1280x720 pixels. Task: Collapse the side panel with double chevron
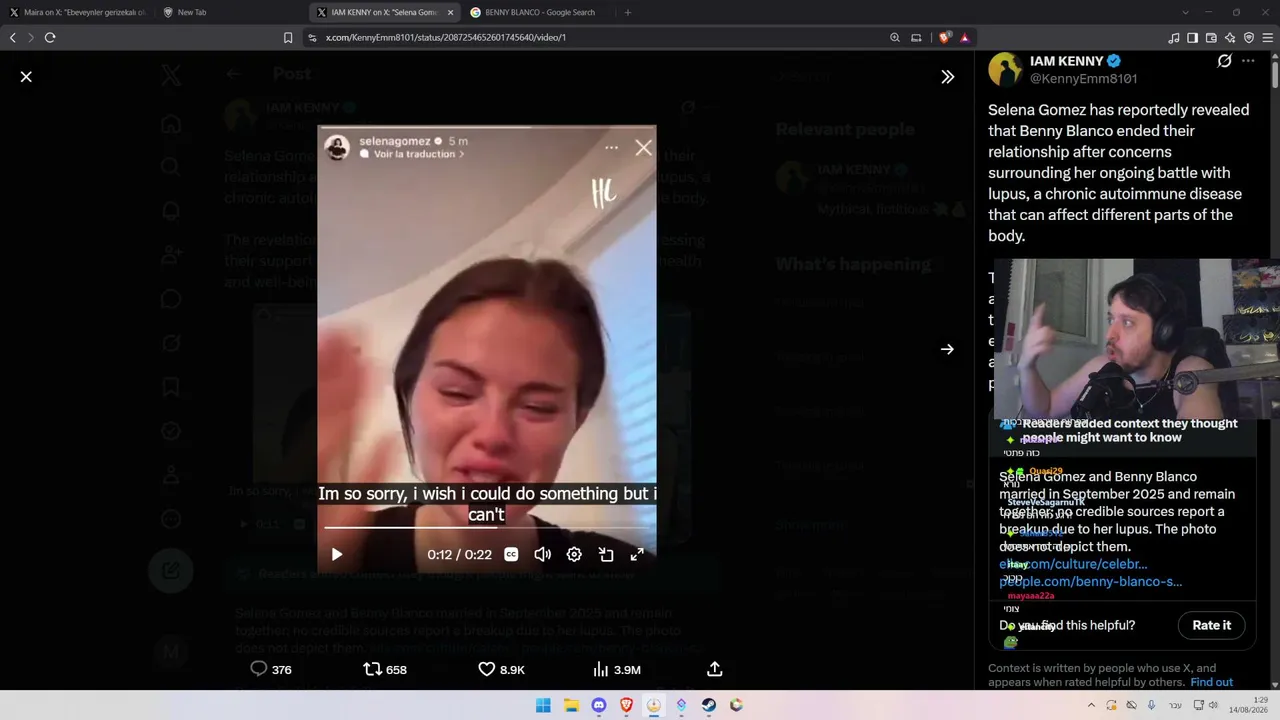(948, 77)
